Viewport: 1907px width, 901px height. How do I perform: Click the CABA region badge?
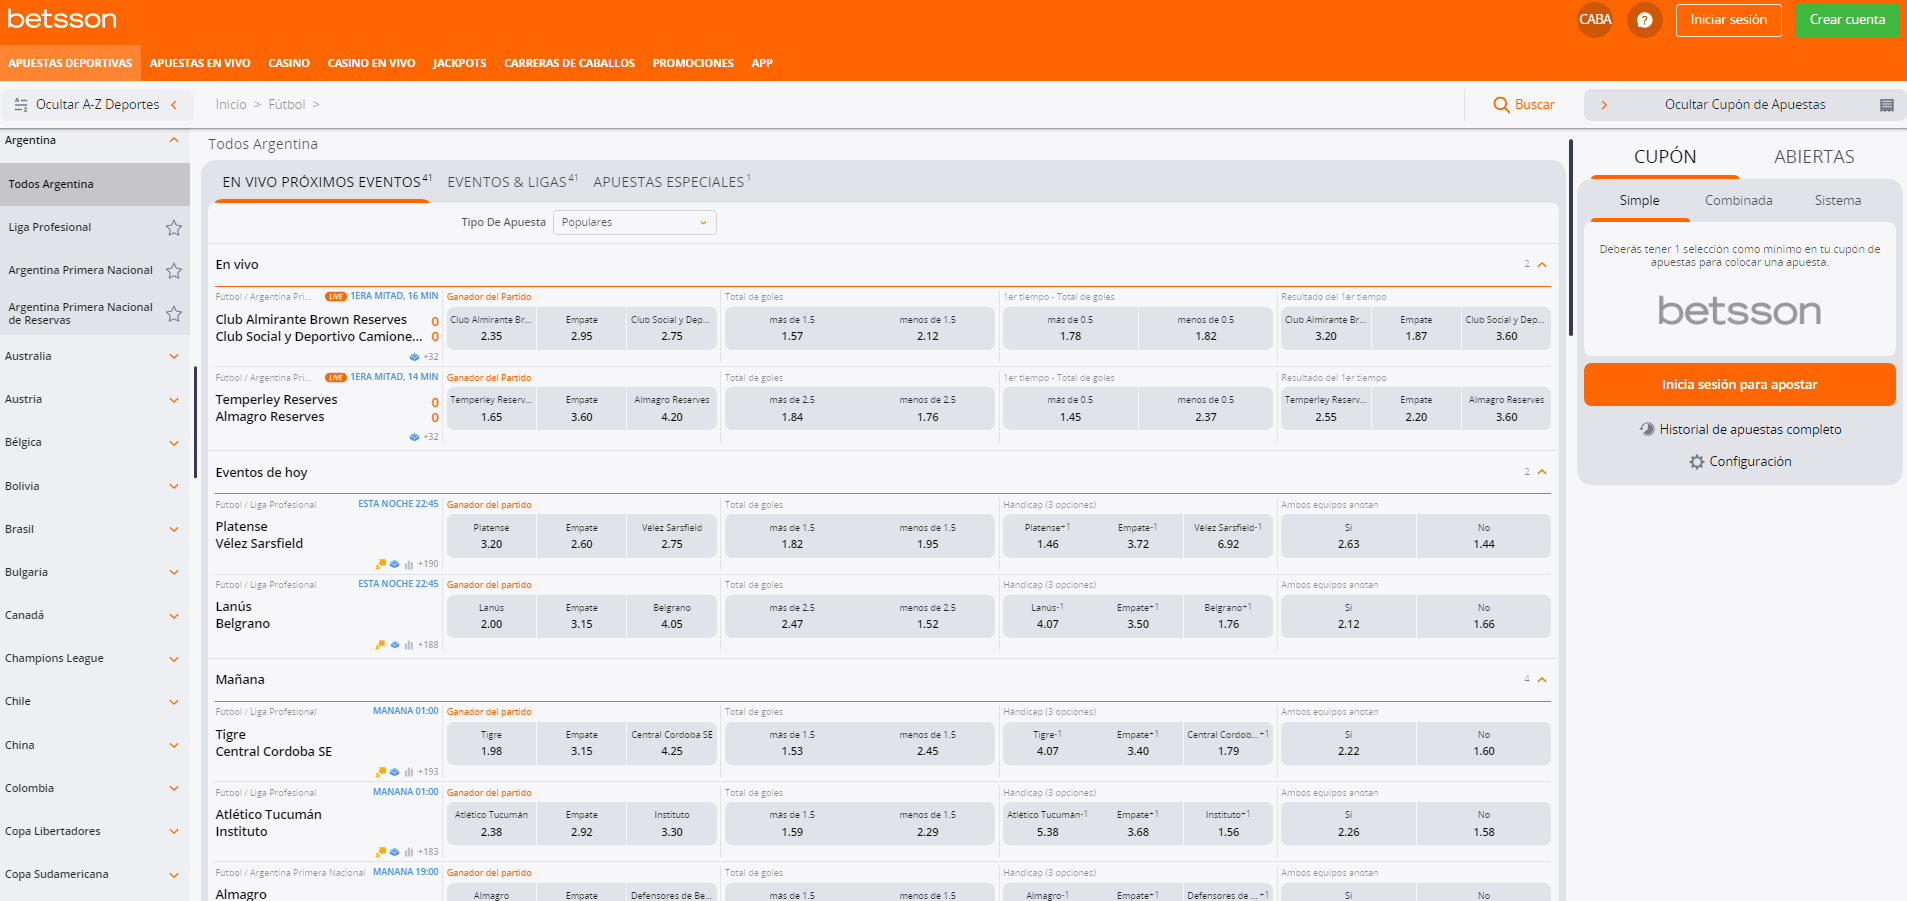coord(1595,19)
